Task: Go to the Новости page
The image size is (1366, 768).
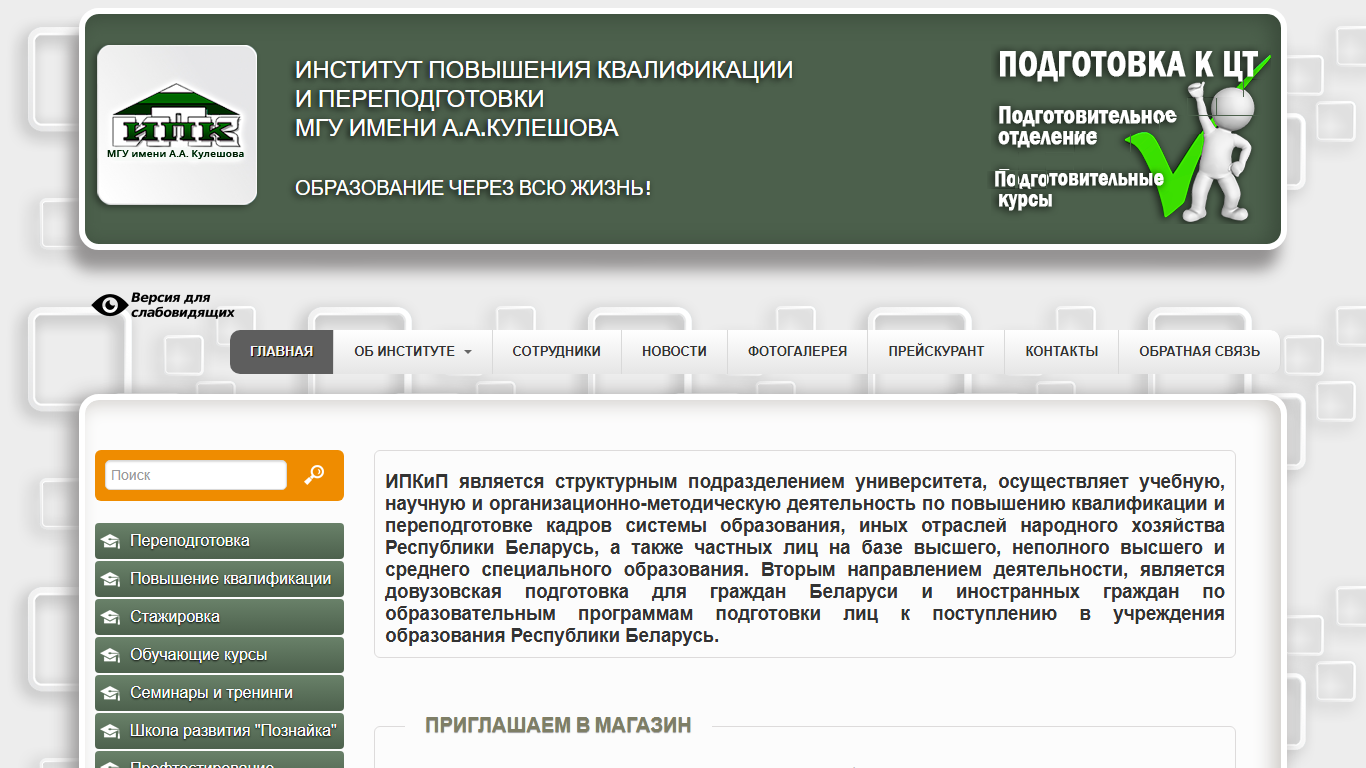Action: [674, 352]
